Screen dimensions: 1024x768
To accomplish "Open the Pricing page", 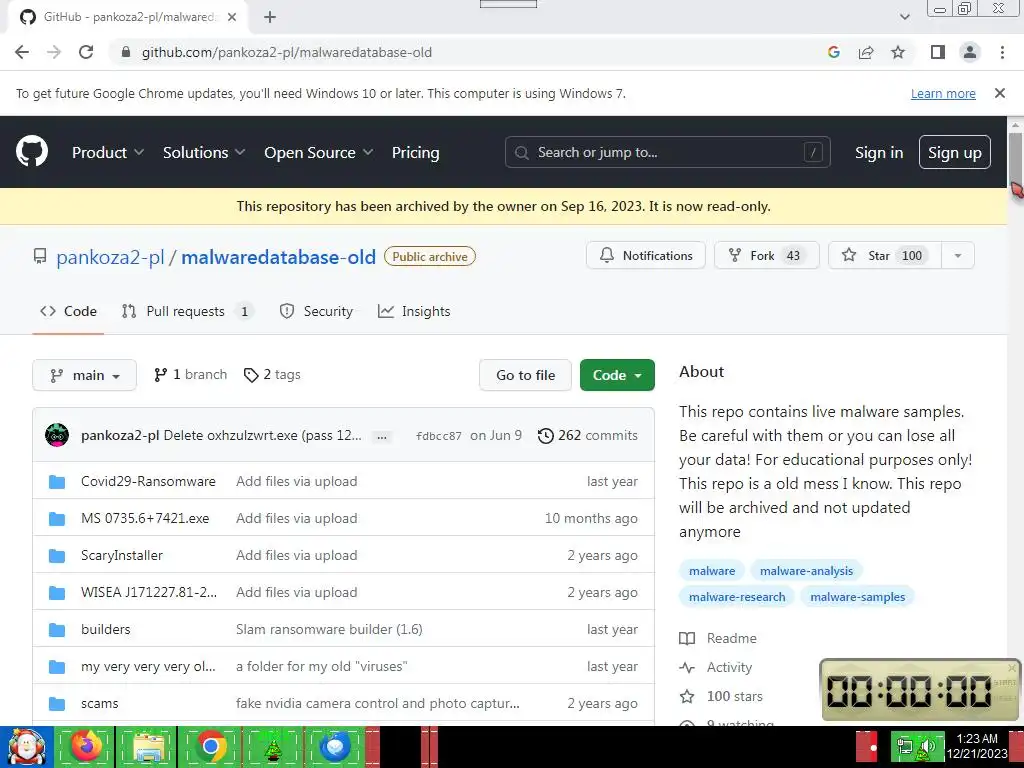I will [x=415, y=152].
